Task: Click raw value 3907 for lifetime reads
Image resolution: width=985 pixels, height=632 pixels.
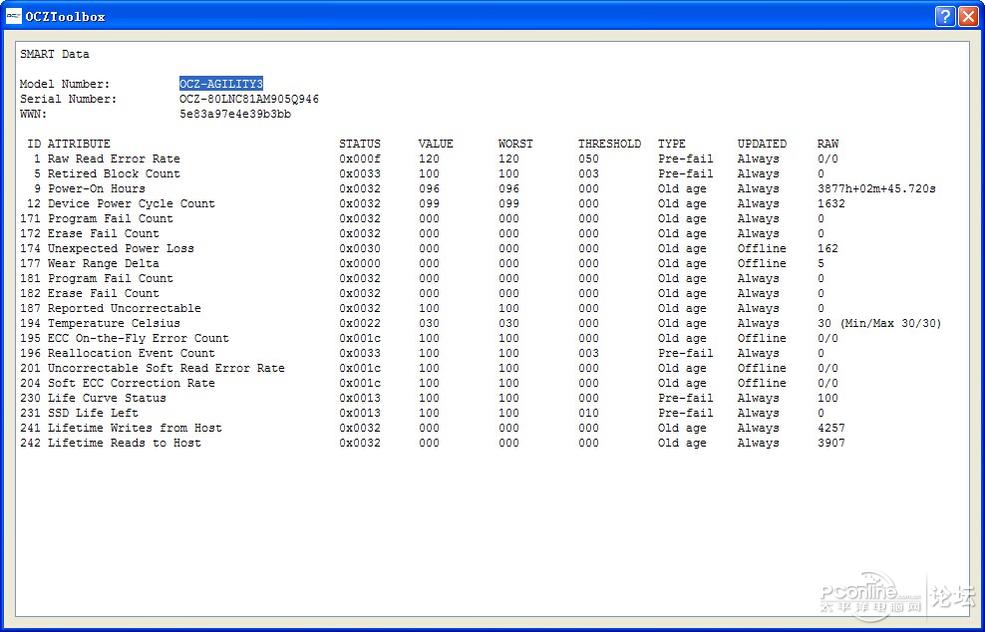Action: click(831, 444)
